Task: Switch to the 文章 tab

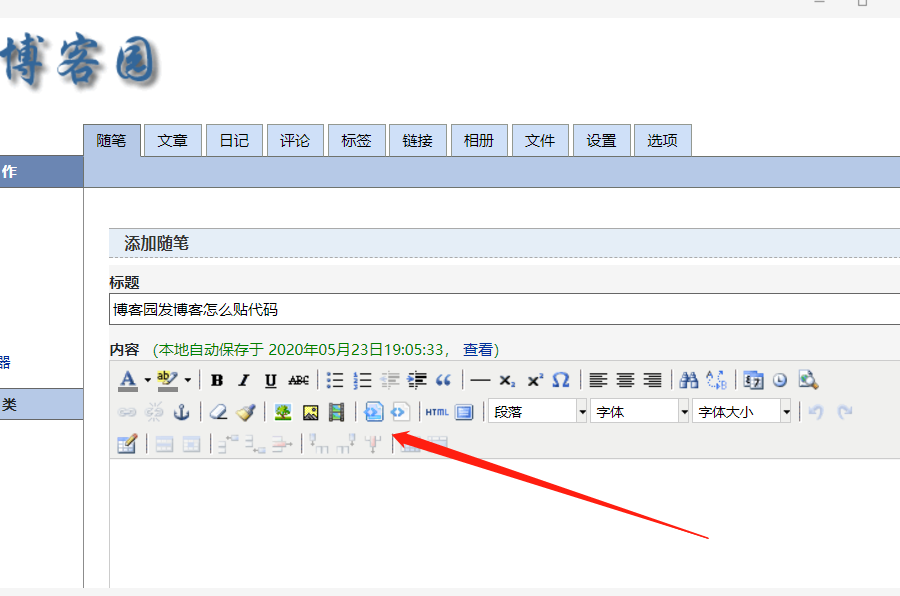Action: tap(173, 141)
